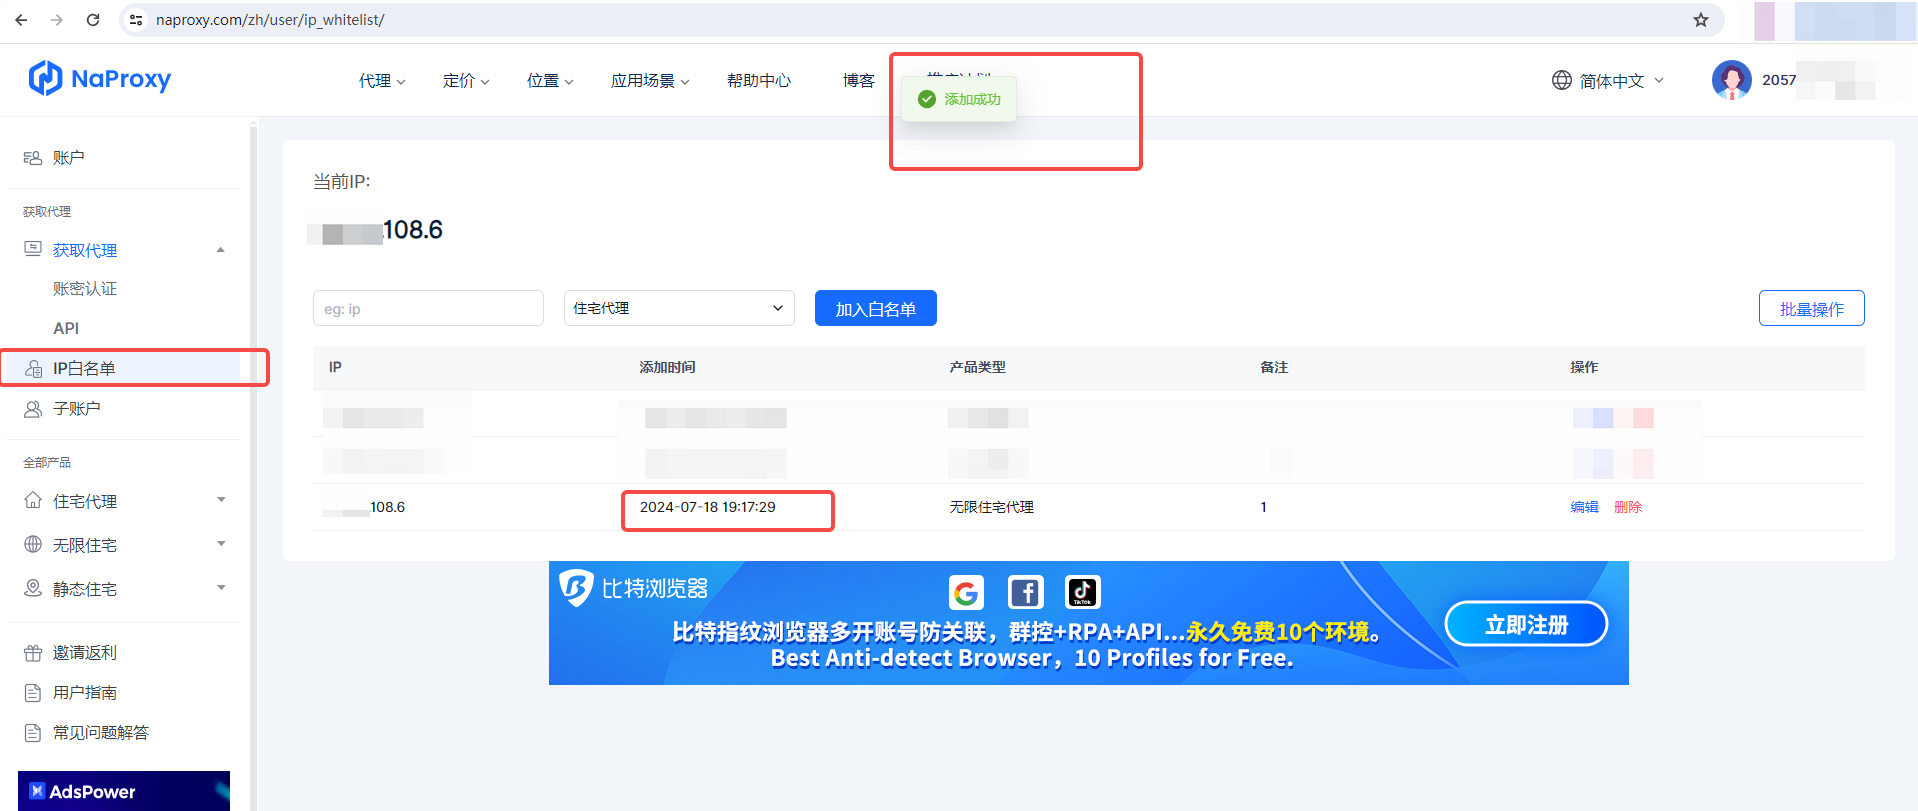Click the TikTok icon in the banner
The image size is (1918, 811).
(x=1083, y=593)
